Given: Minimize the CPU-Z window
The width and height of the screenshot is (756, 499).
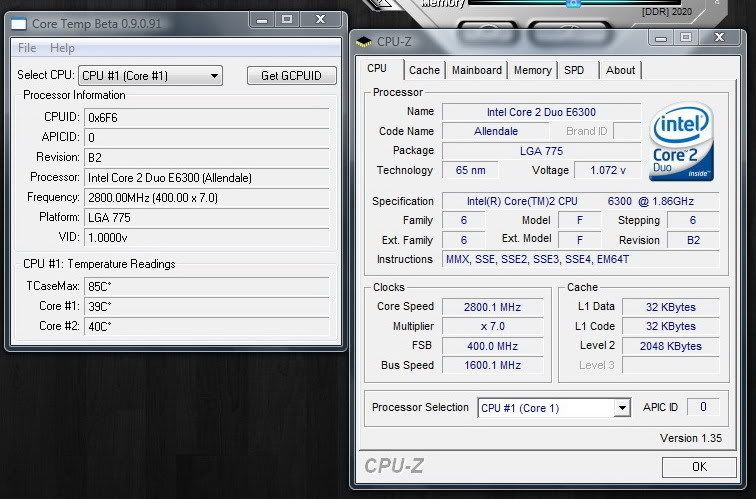Looking at the screenshot, I should tap(660, 38).
